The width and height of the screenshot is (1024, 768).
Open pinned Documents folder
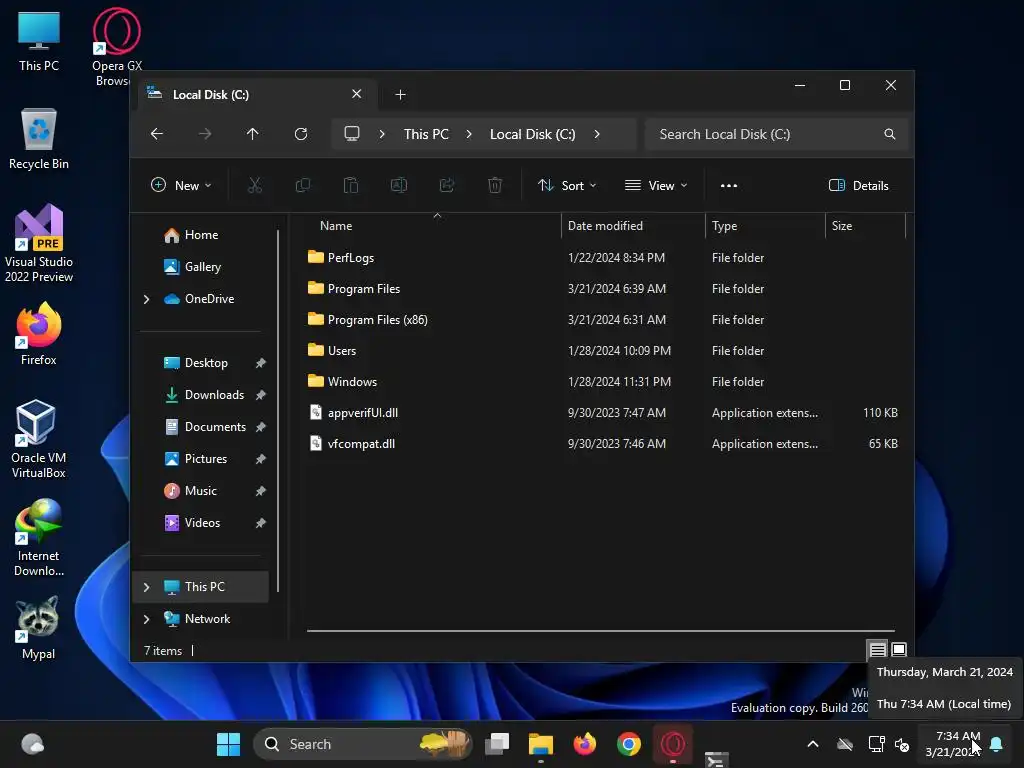(x=216, y=427)
